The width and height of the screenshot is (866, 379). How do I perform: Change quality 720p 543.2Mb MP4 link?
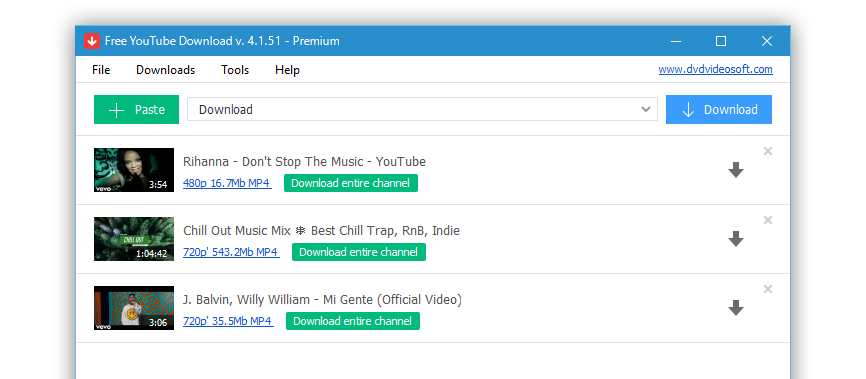coord(231,252)
